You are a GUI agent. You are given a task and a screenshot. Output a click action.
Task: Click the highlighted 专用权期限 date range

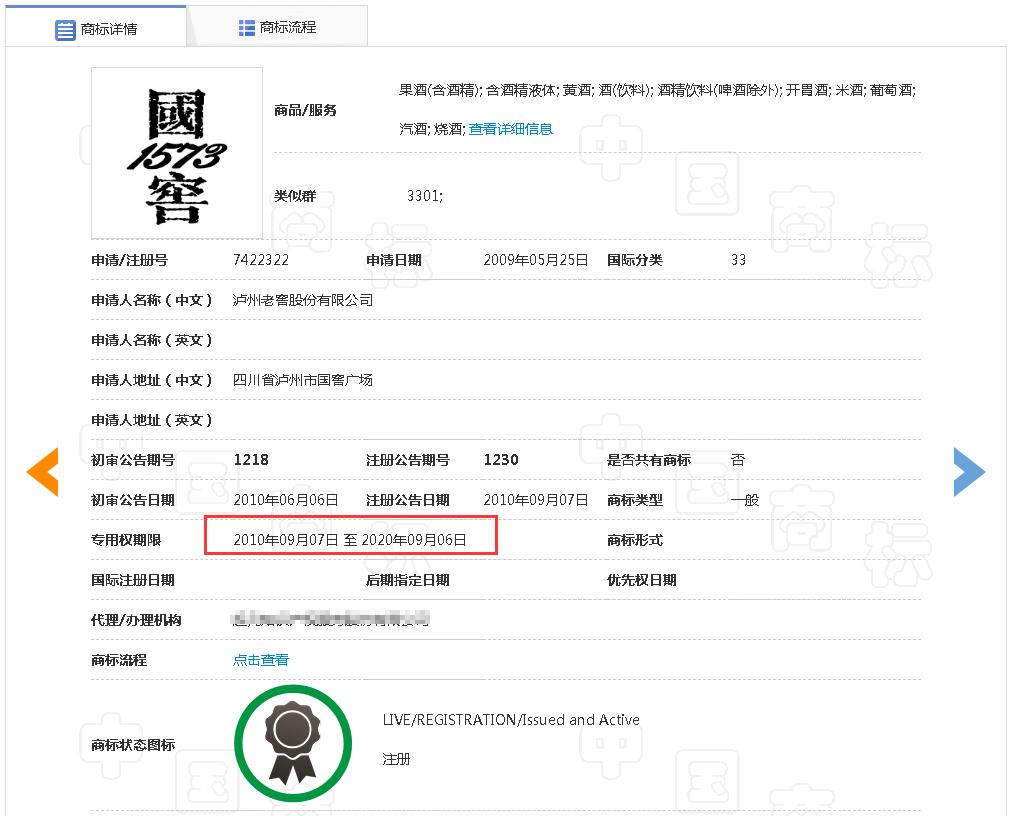coord(350,540)
